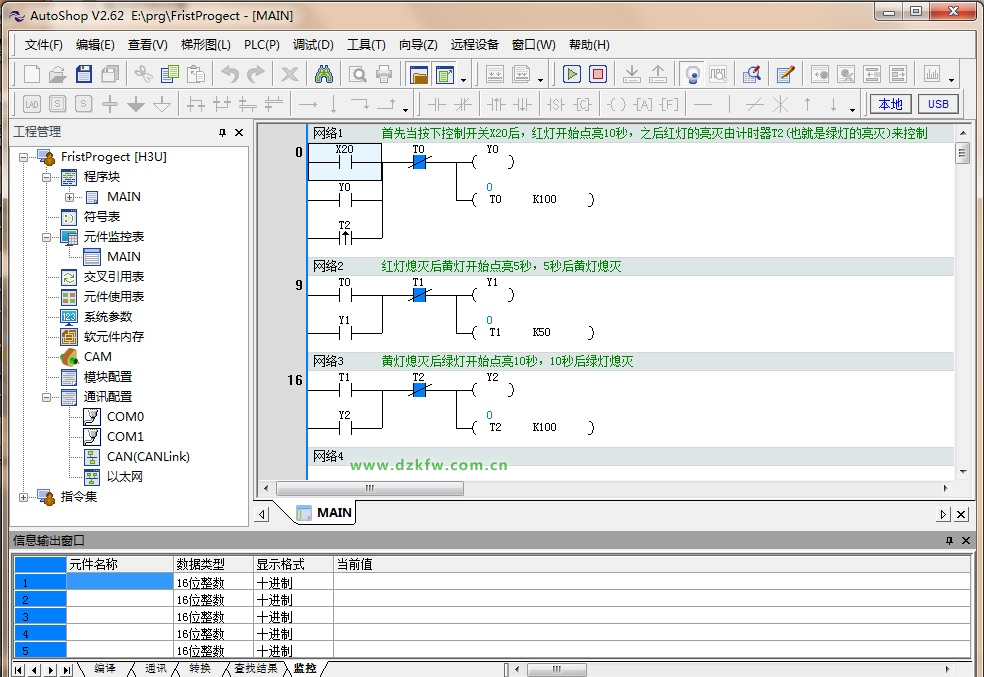
Task: Toggle the Monitor mode lightbulb icon
Action: click(x=691, y=74)
